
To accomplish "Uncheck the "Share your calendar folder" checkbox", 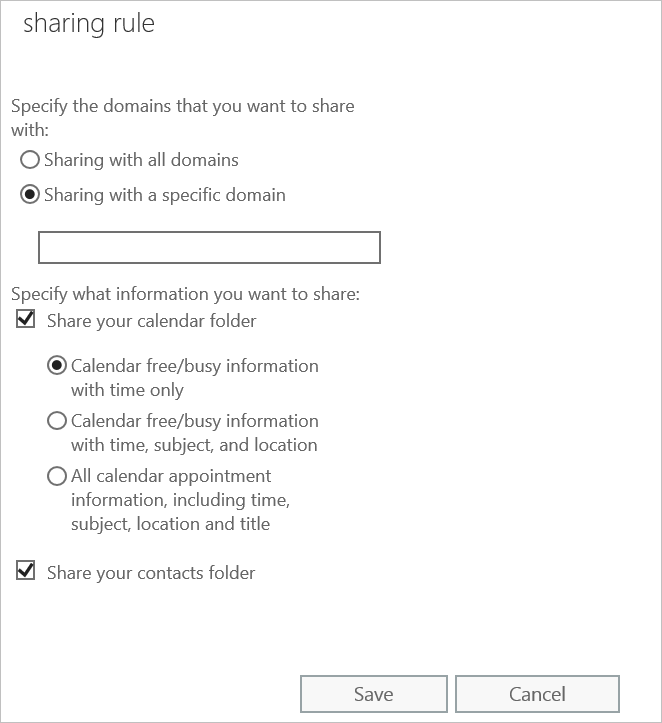I will [25, 319].
